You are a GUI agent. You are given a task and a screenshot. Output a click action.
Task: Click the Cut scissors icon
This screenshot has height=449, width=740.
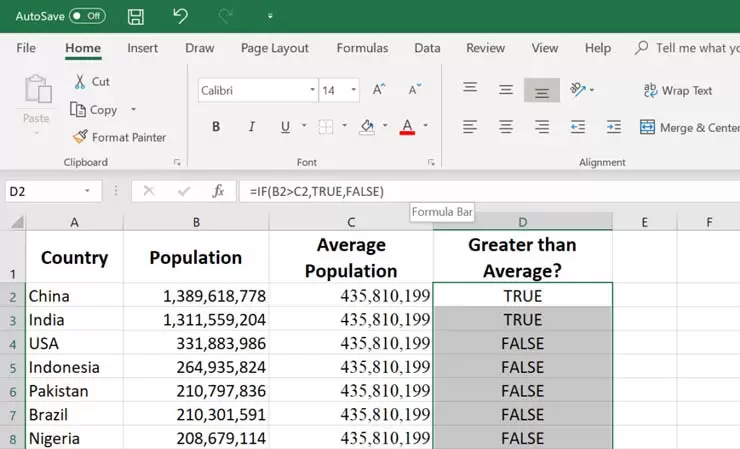80,81
